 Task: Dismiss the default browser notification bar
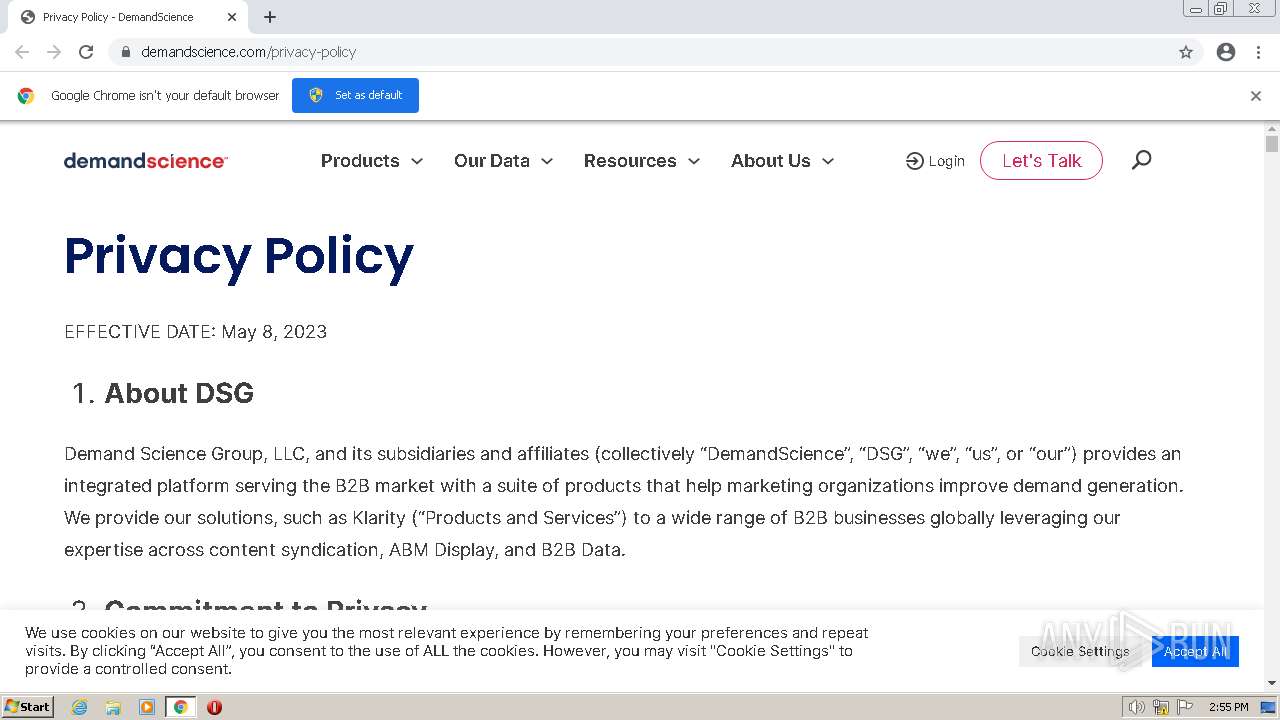[x=1256, y=96]
